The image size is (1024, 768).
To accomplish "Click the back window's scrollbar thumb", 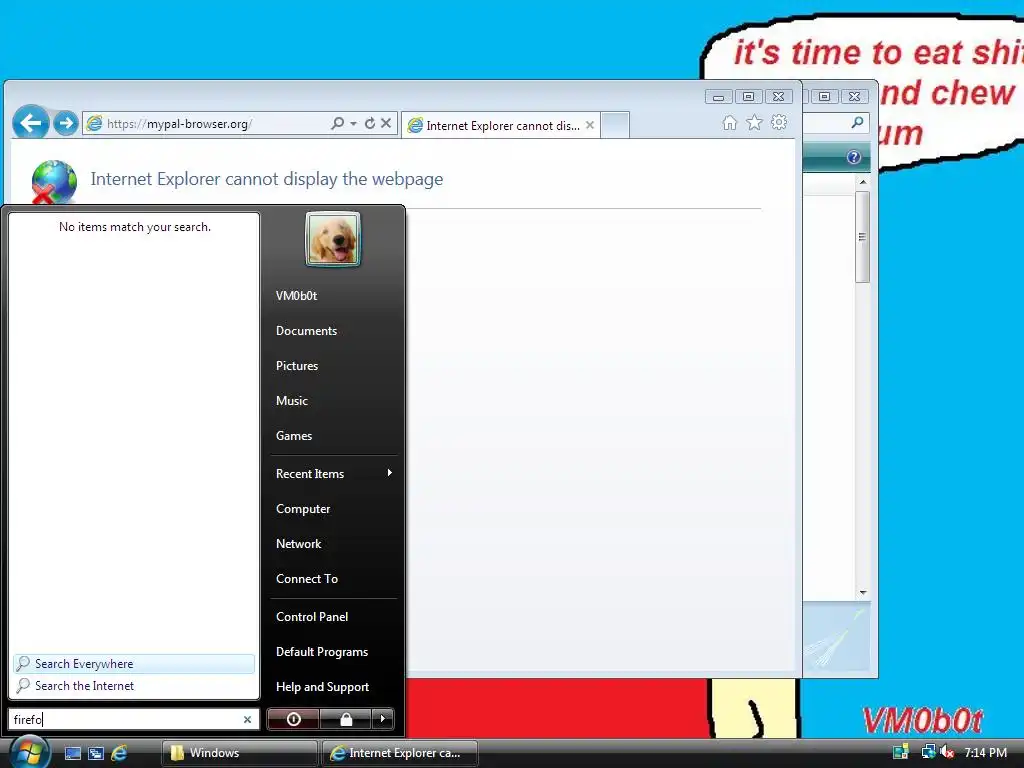I will pos(863,236).
